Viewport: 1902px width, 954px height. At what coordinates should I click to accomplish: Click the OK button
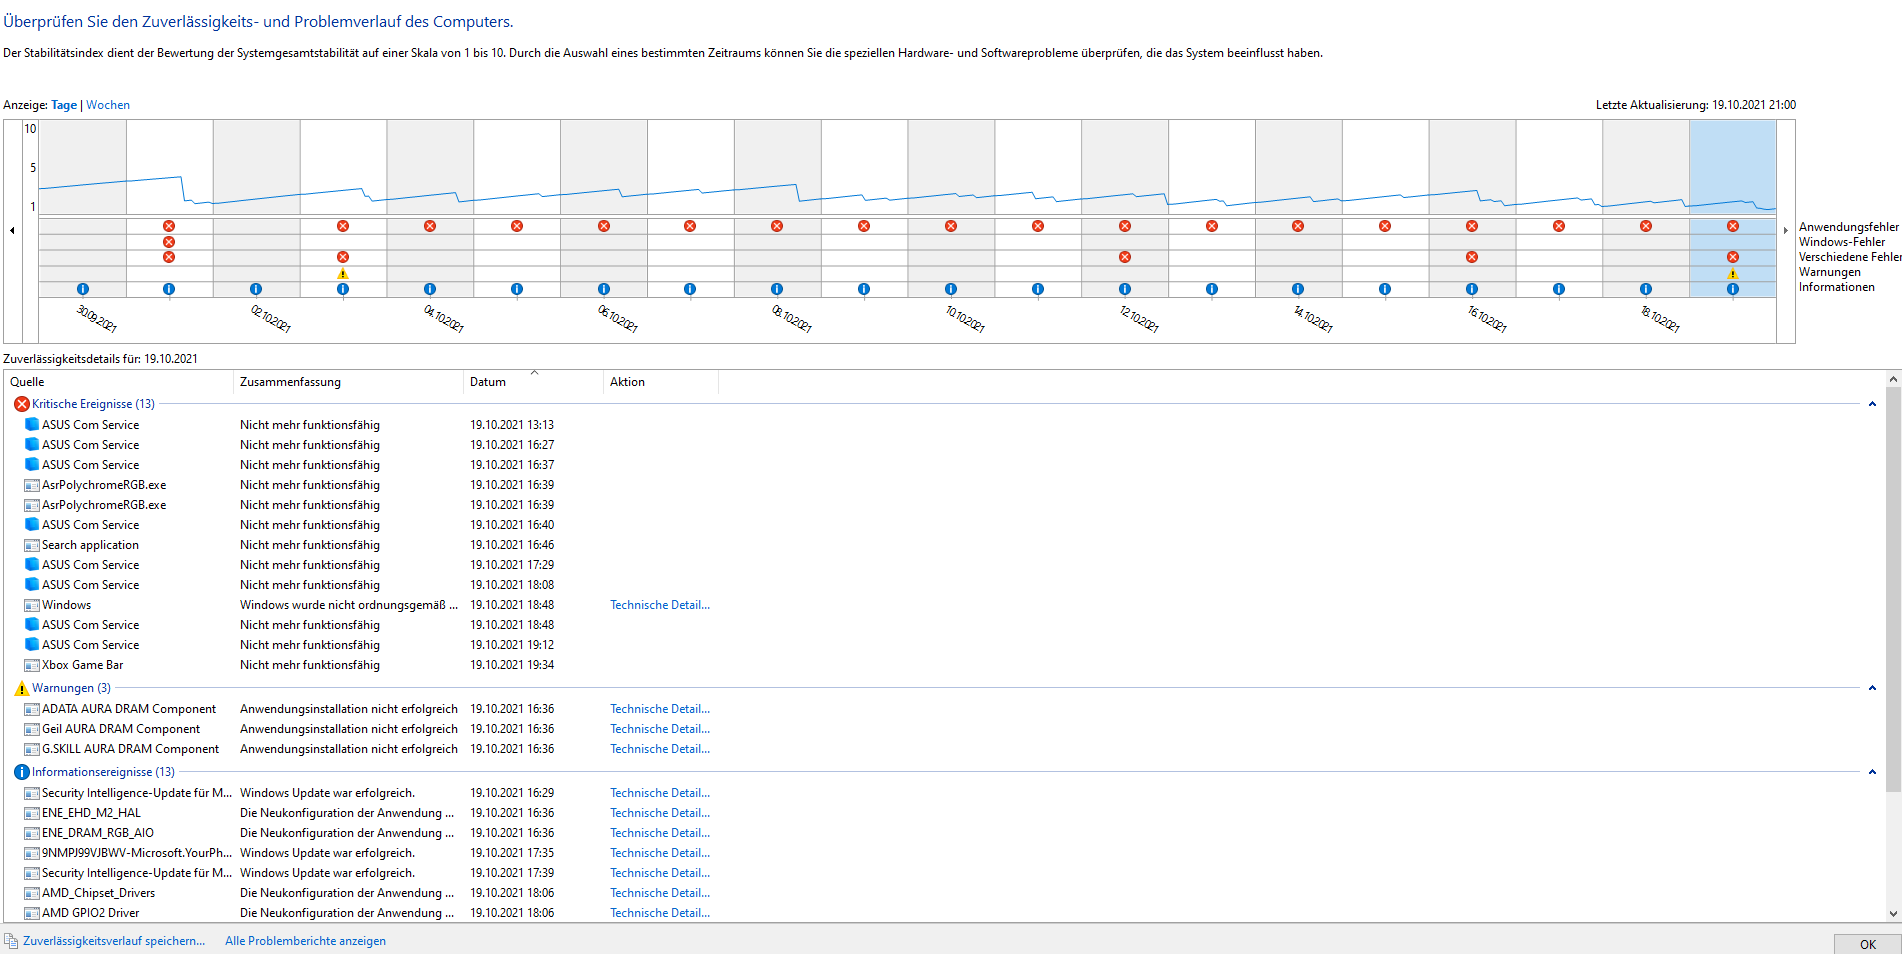pyautogui.click(x=1868, y=944)
